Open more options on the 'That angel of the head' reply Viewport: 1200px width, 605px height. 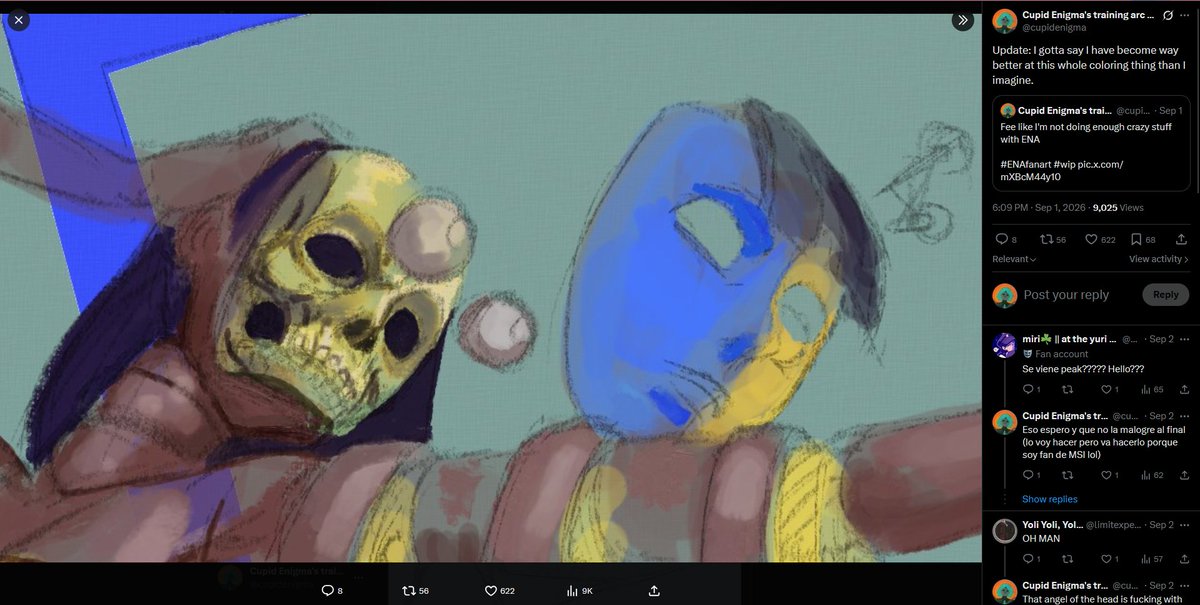coord(1186,586)
